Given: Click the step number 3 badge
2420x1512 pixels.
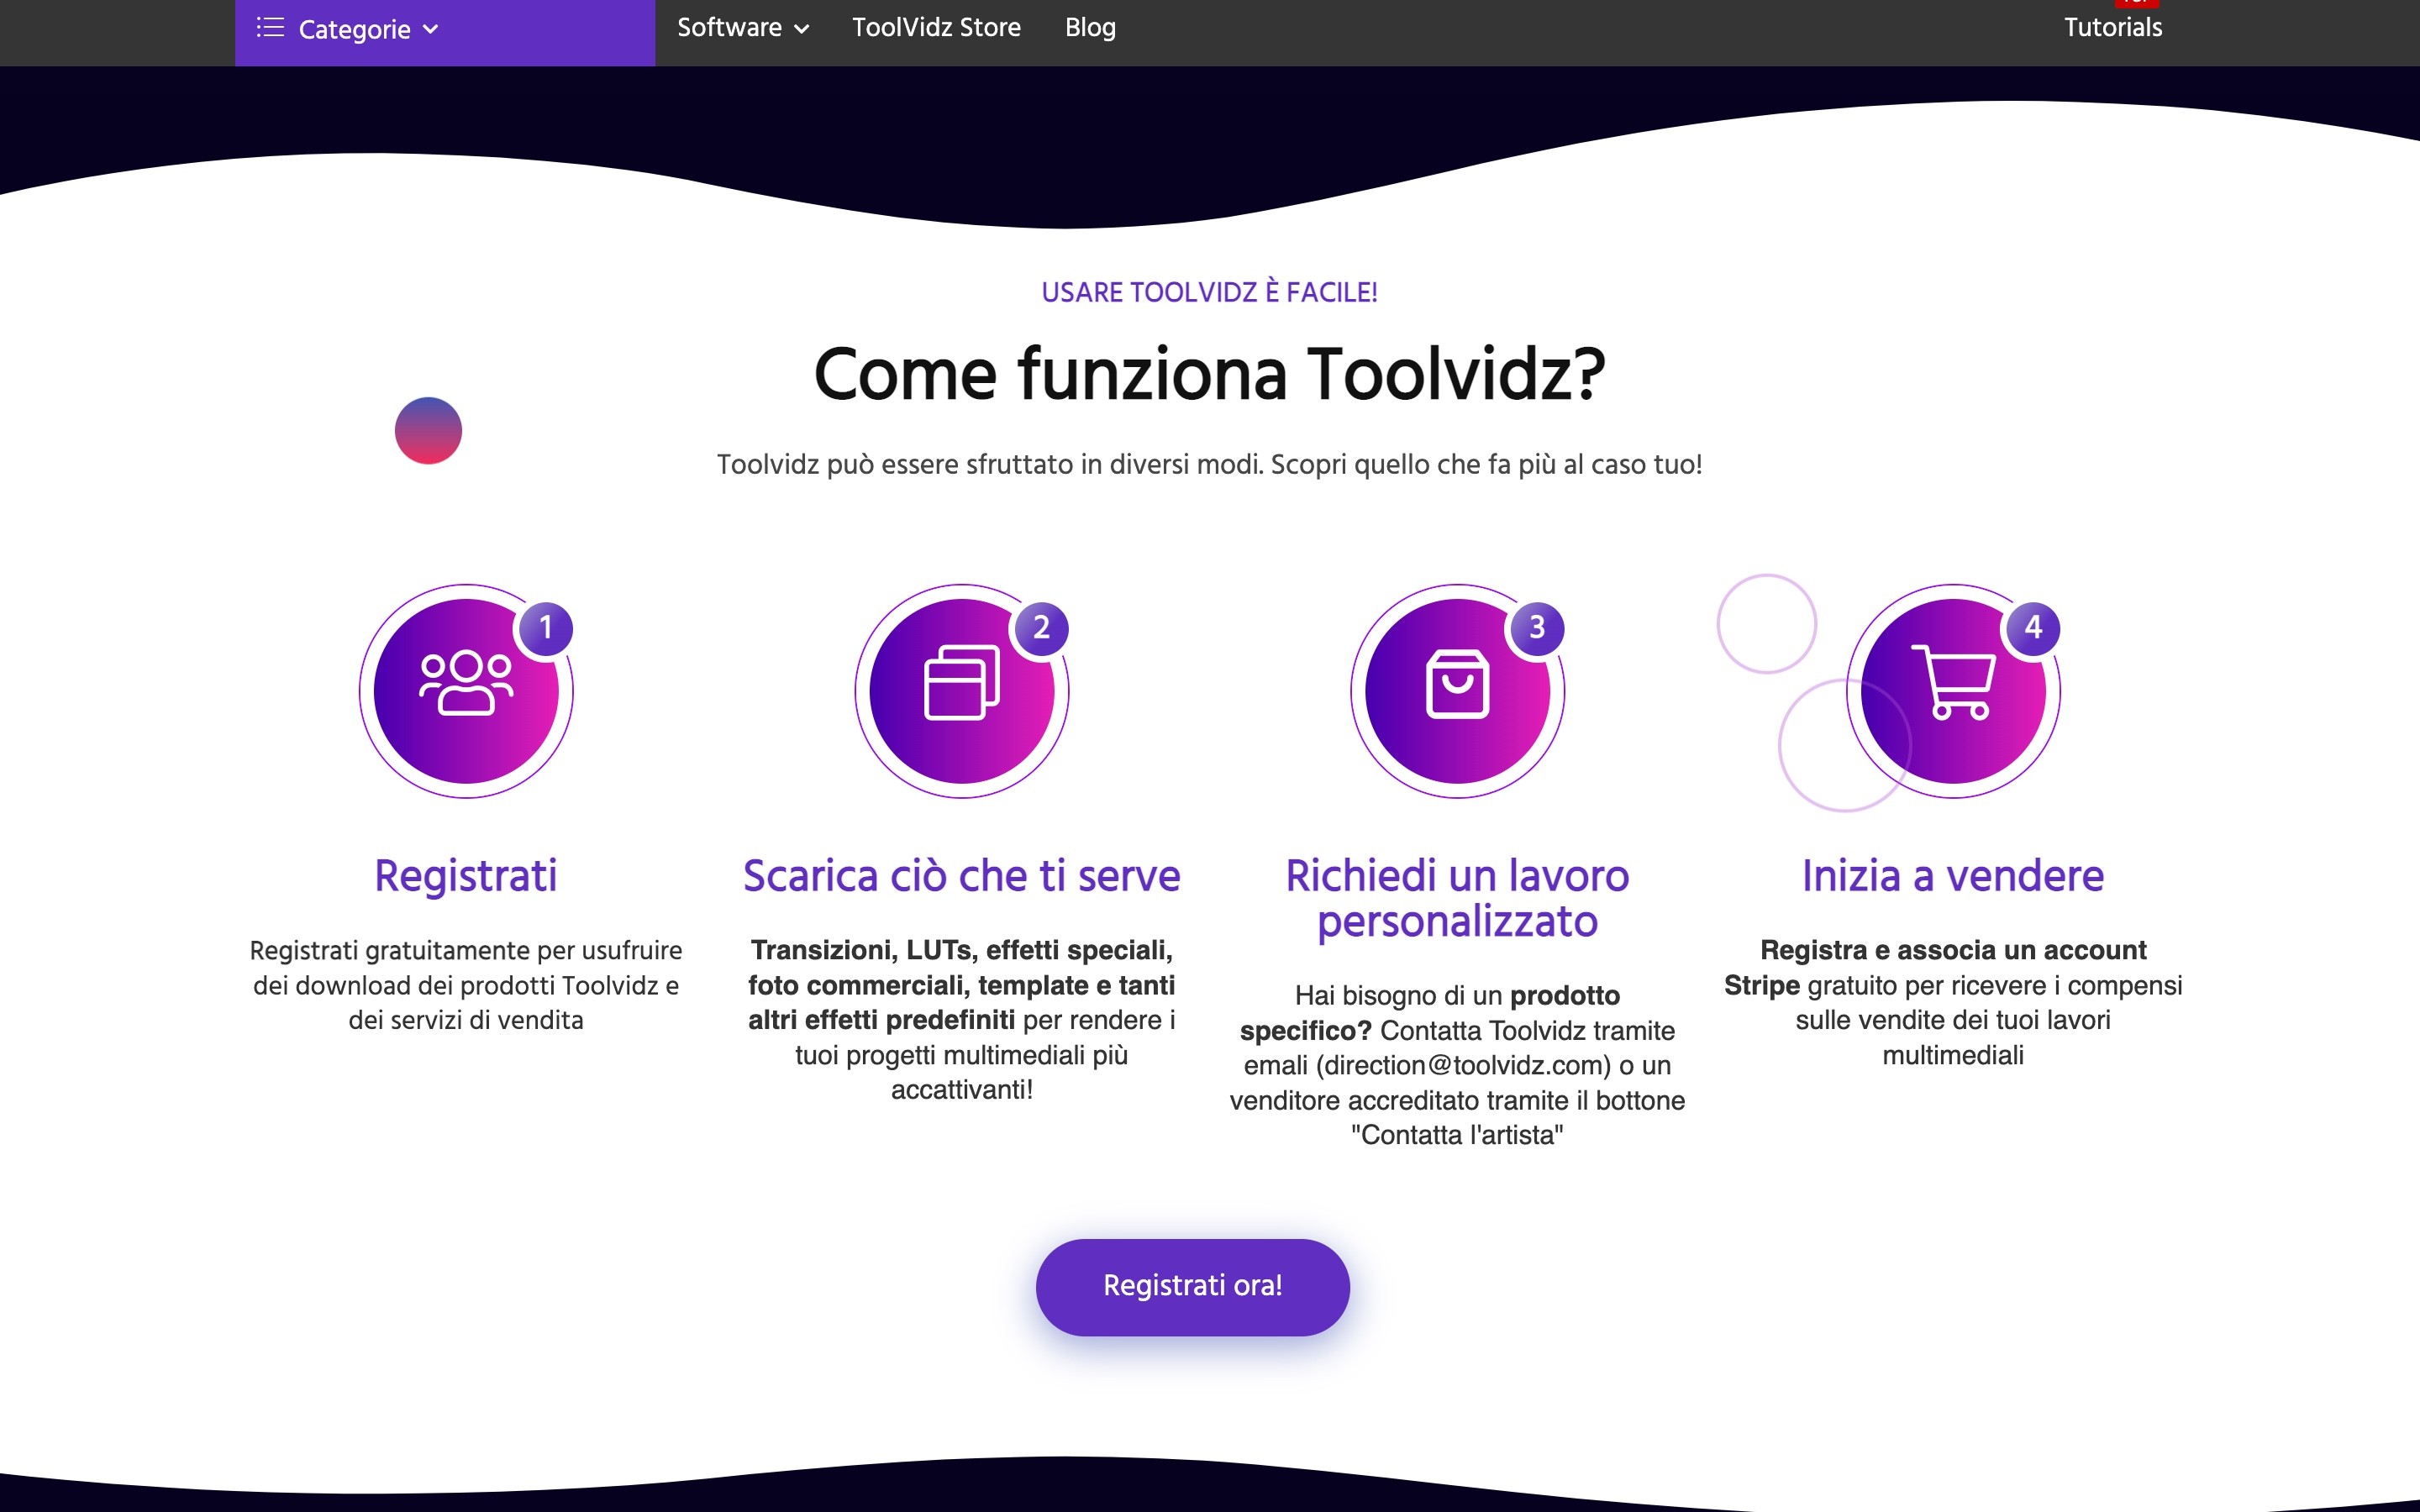Looking at the screenshot, I should coord(1537,628).
